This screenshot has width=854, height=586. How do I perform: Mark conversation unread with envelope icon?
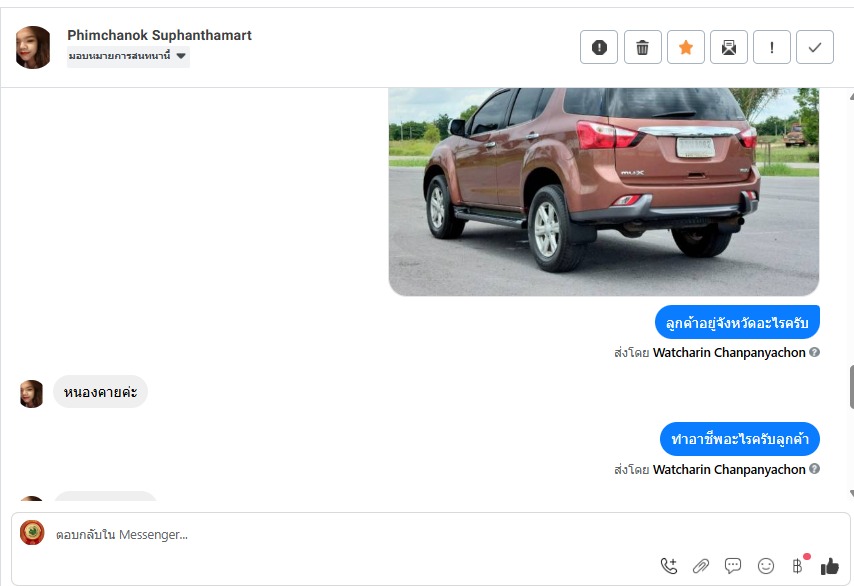pyautogui.click(x=729, y=47)
